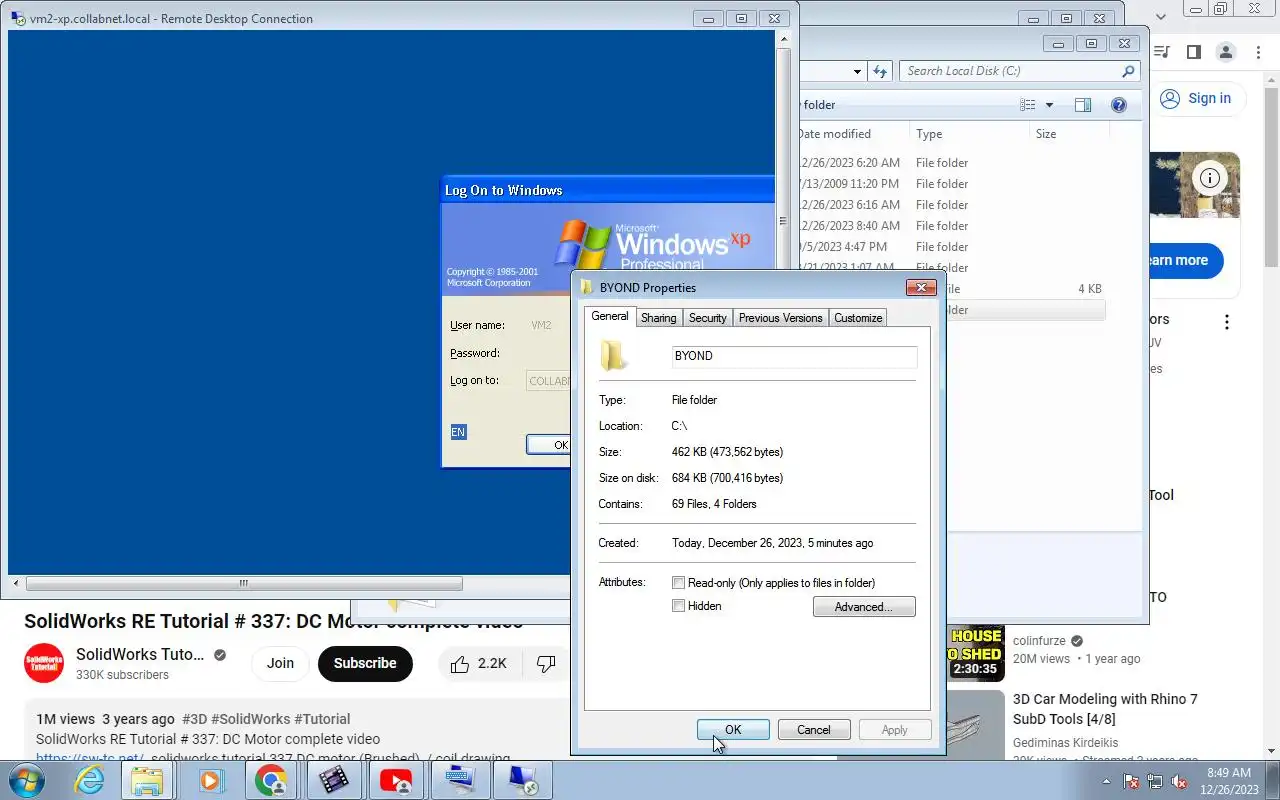Click the ad info circle icon

tap(1210, 179)
